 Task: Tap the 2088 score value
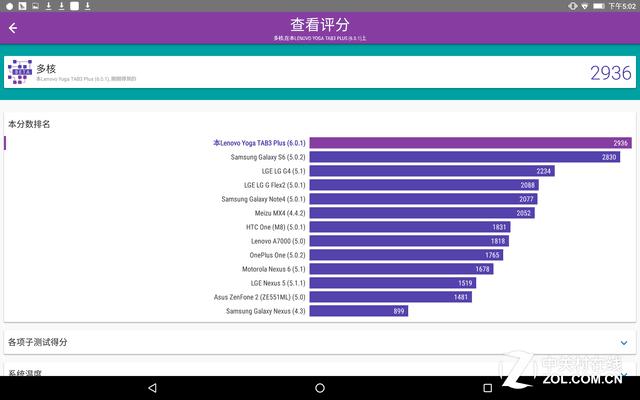tap(527, 185)
